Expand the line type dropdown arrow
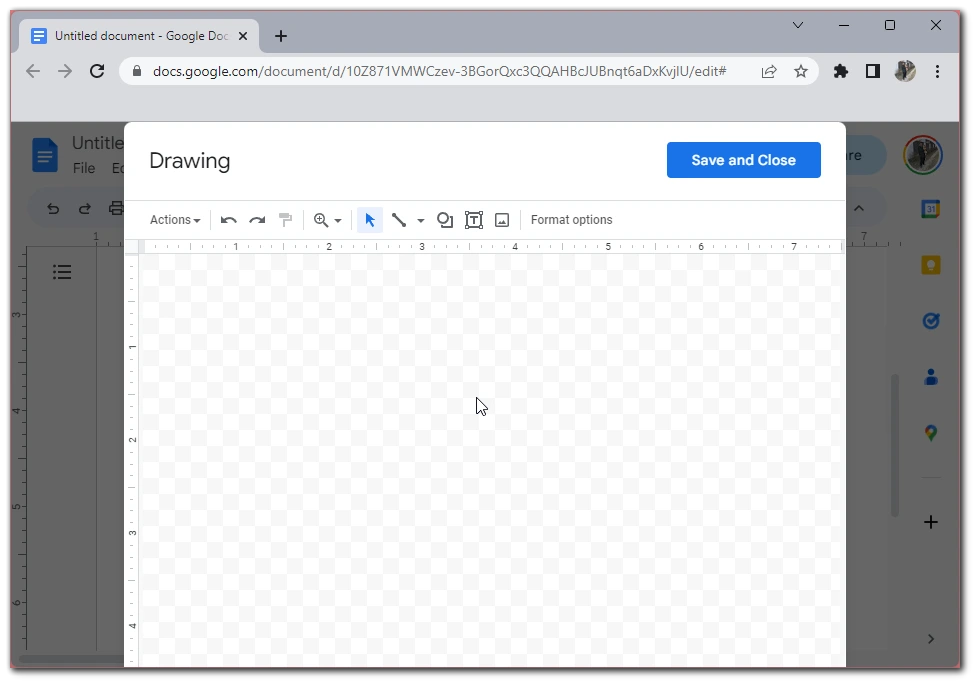978x686 pixels. tap(421, 220)
